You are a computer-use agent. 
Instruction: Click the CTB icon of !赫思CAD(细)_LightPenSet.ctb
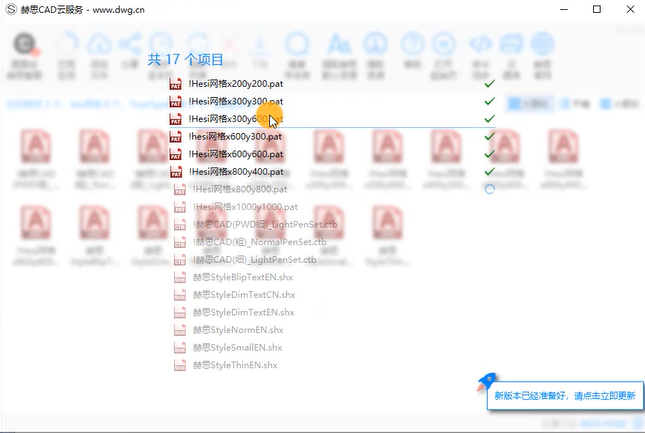[x=180, y=260]
